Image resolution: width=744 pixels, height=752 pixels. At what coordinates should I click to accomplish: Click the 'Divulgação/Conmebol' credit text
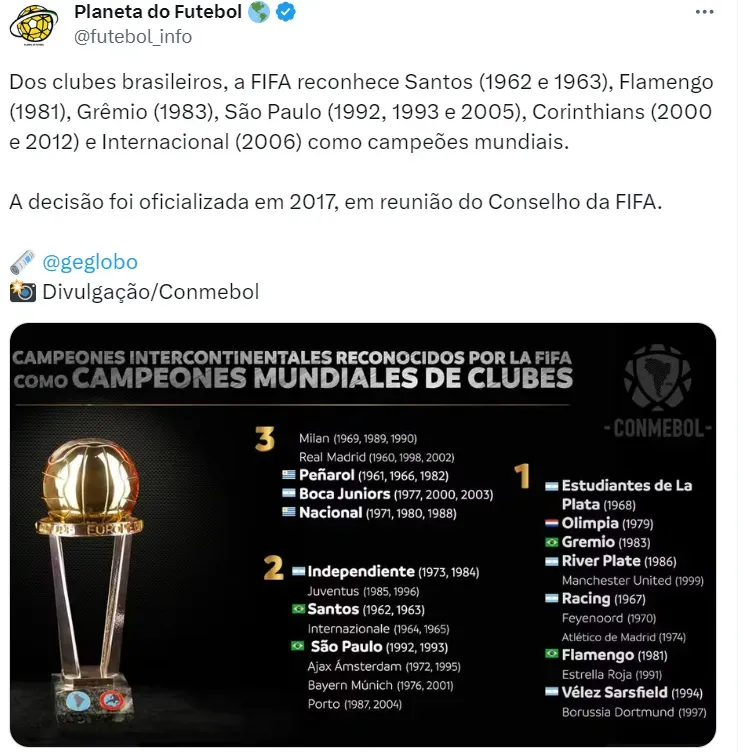[x=150, y=292]
